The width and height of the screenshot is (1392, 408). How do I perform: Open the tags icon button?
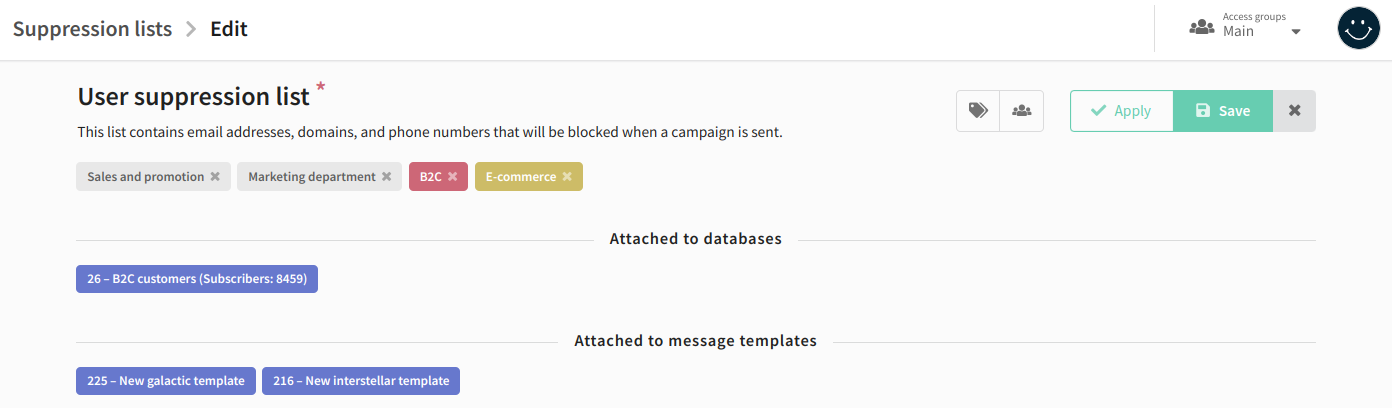(978, 111)
